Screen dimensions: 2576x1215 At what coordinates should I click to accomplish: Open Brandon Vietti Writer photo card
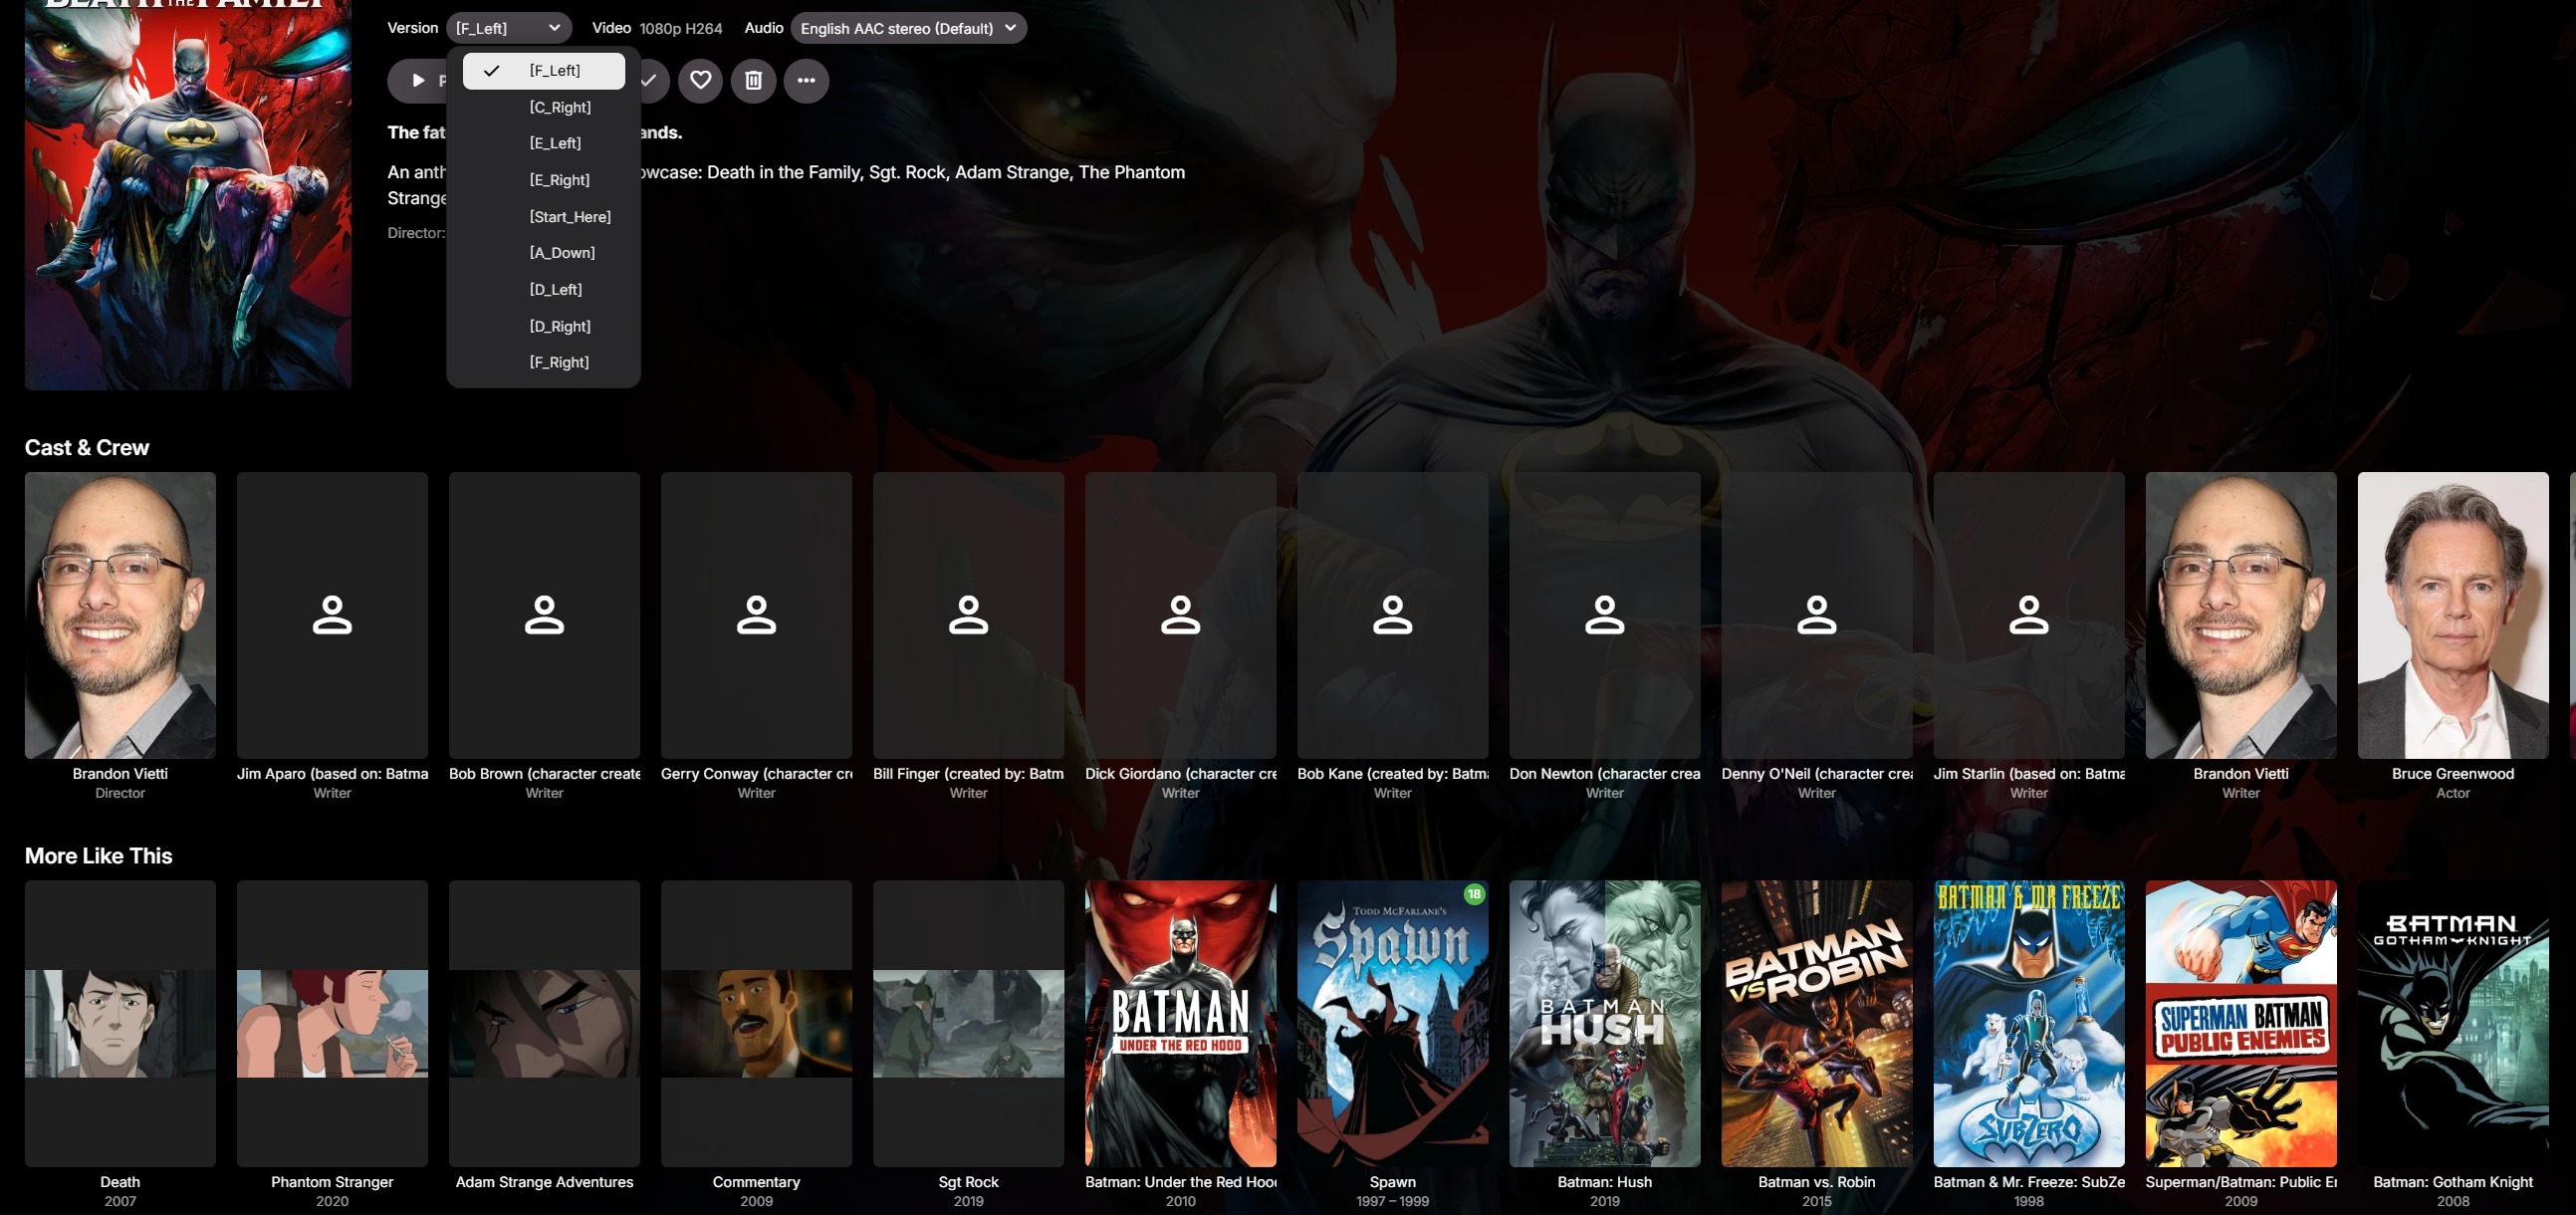coord(2240,615)
